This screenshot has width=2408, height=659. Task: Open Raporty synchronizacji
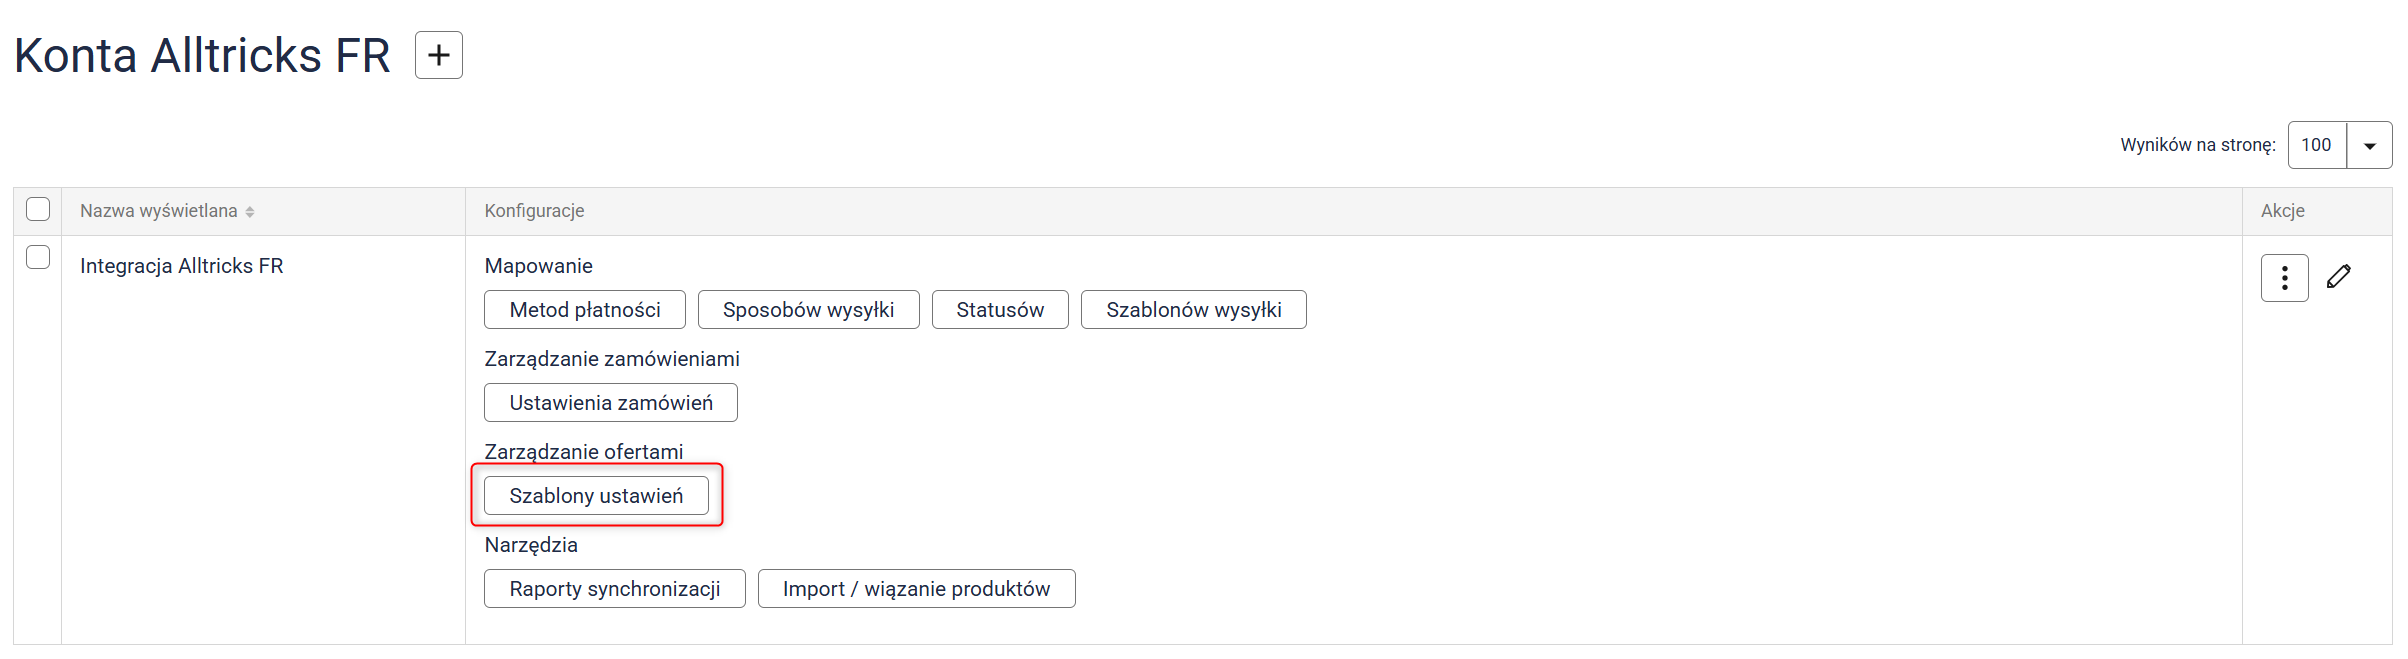(614, 589)
